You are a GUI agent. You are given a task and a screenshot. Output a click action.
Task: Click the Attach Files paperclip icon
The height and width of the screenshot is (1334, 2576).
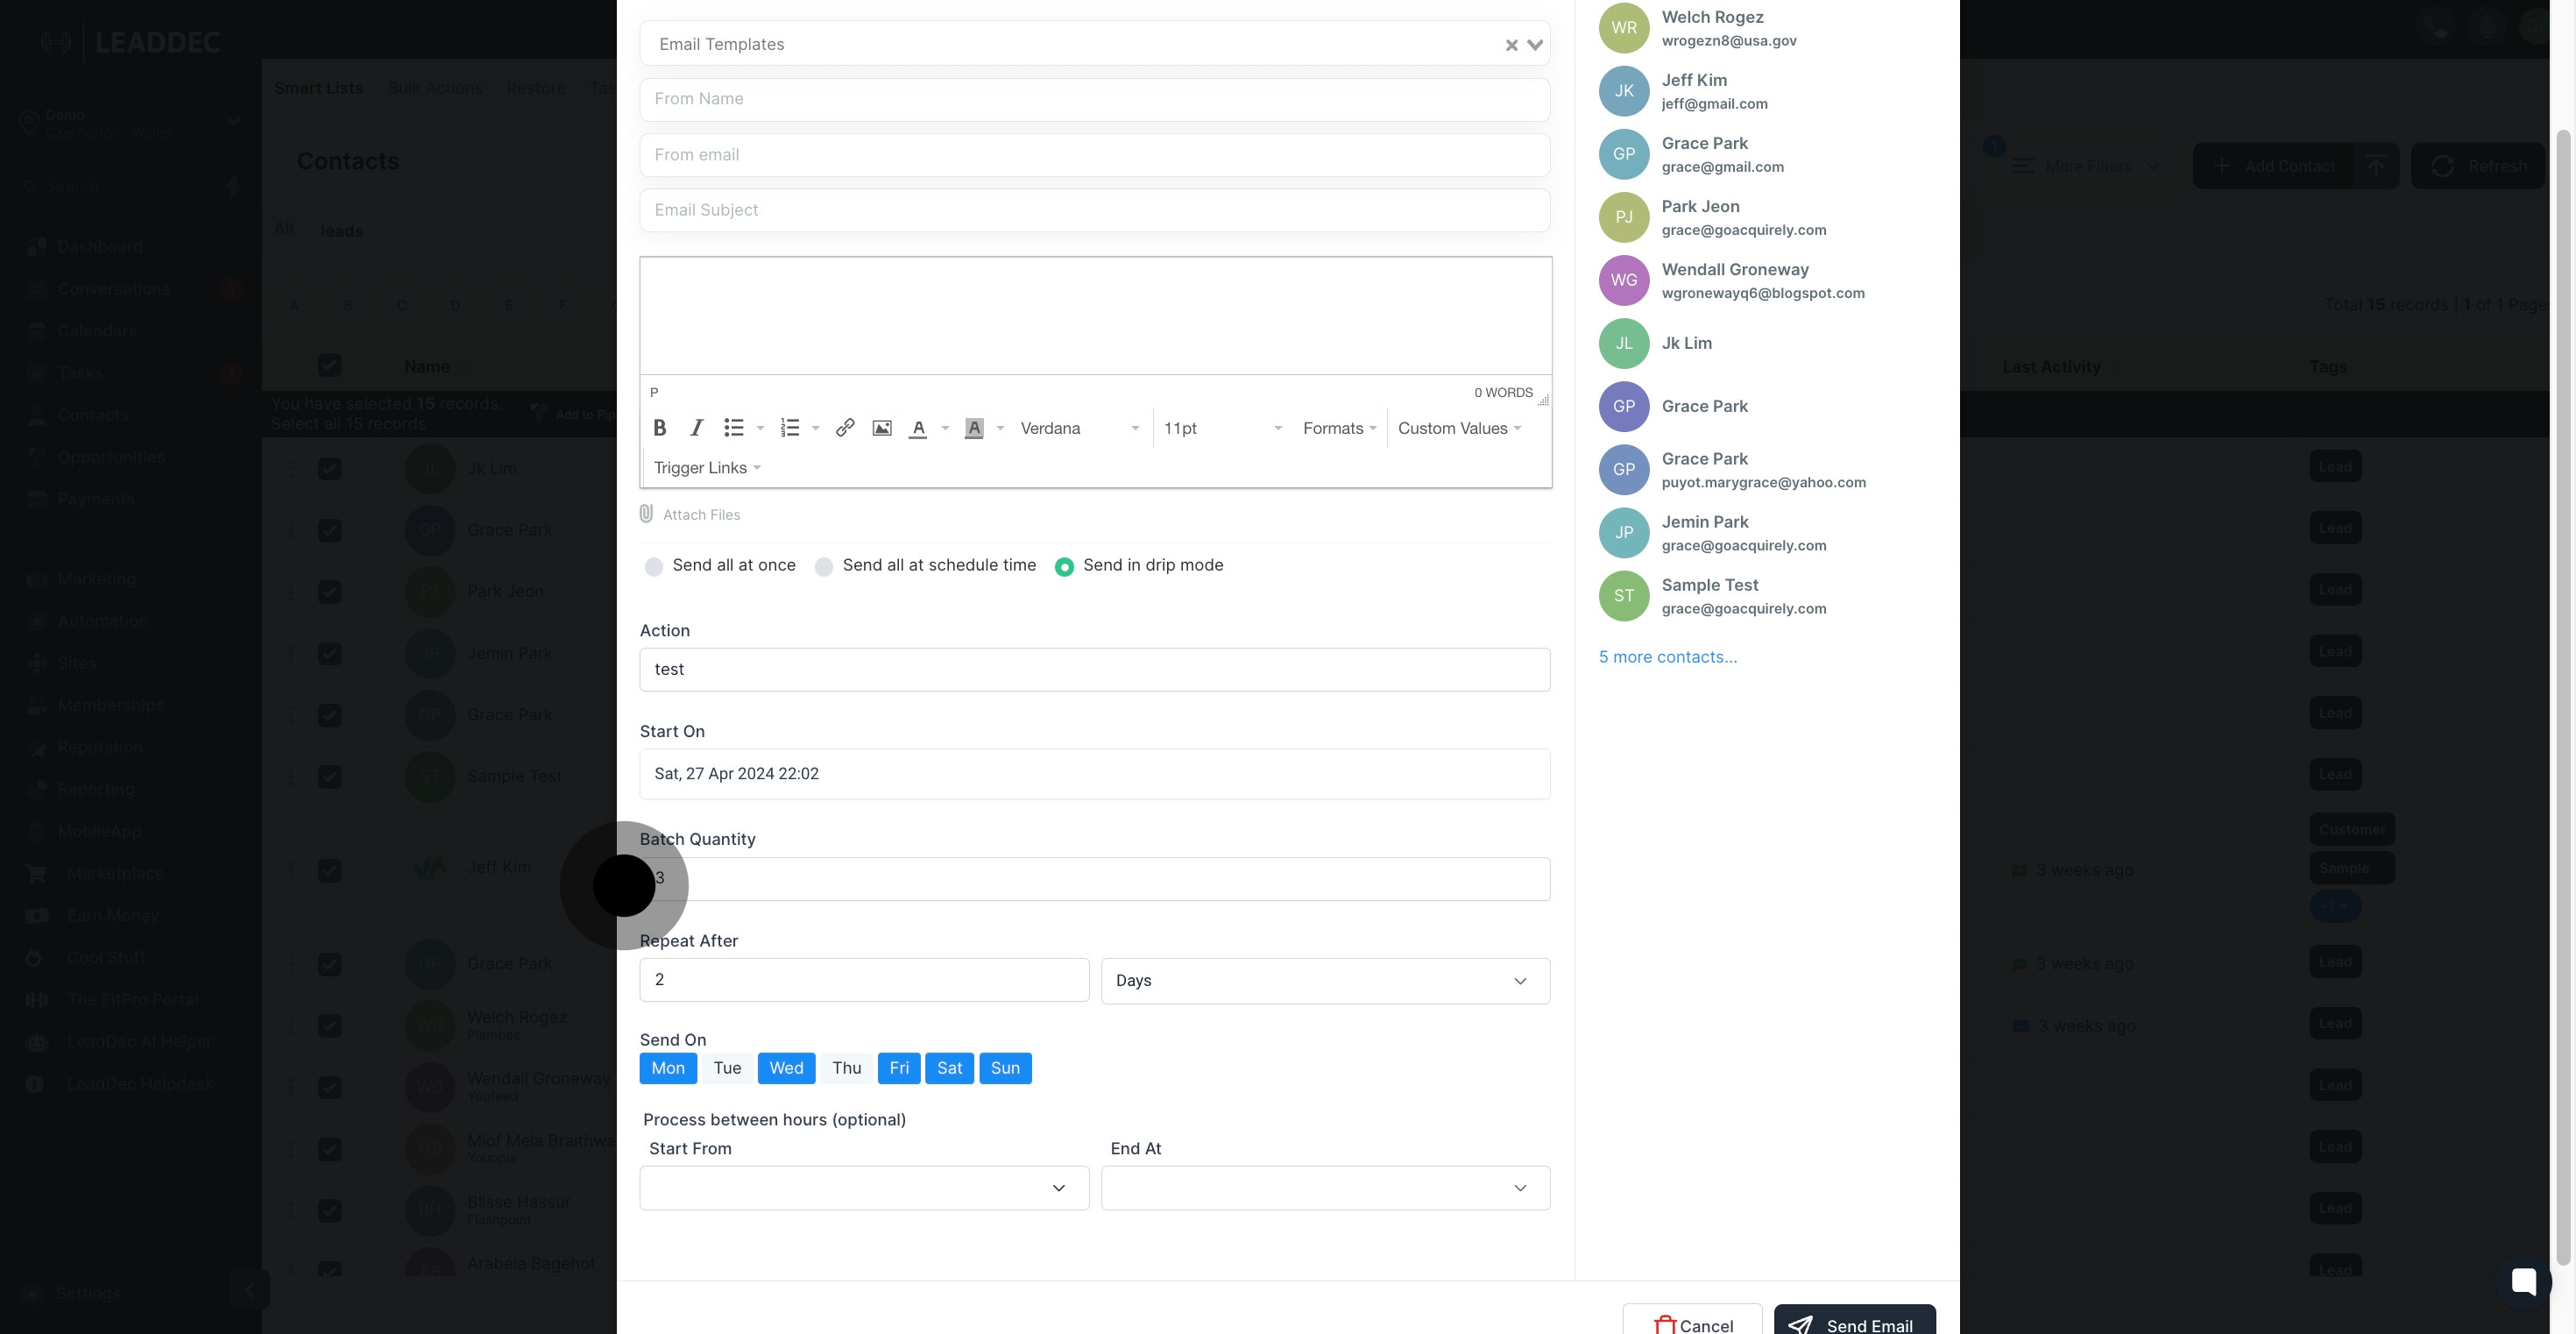point(646,514)
